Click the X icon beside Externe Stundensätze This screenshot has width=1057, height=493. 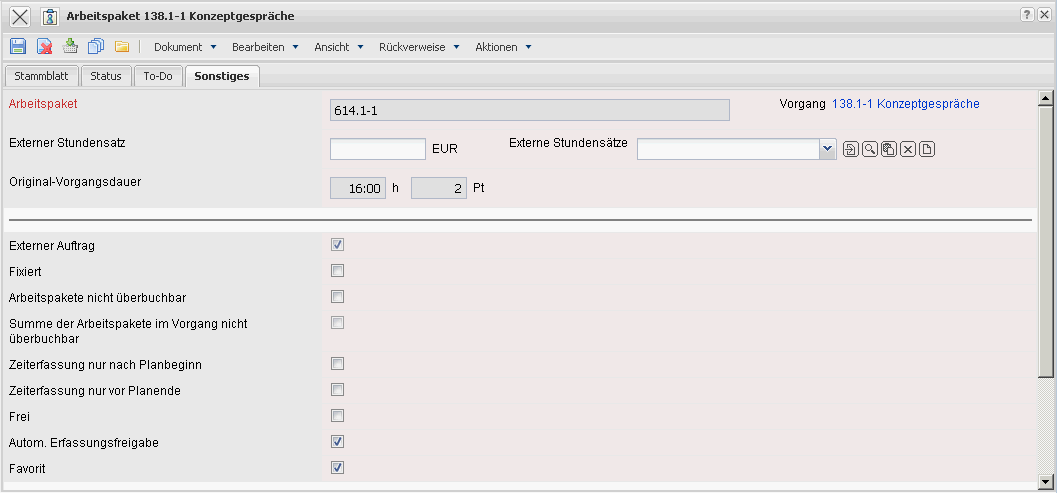point(908,149)
